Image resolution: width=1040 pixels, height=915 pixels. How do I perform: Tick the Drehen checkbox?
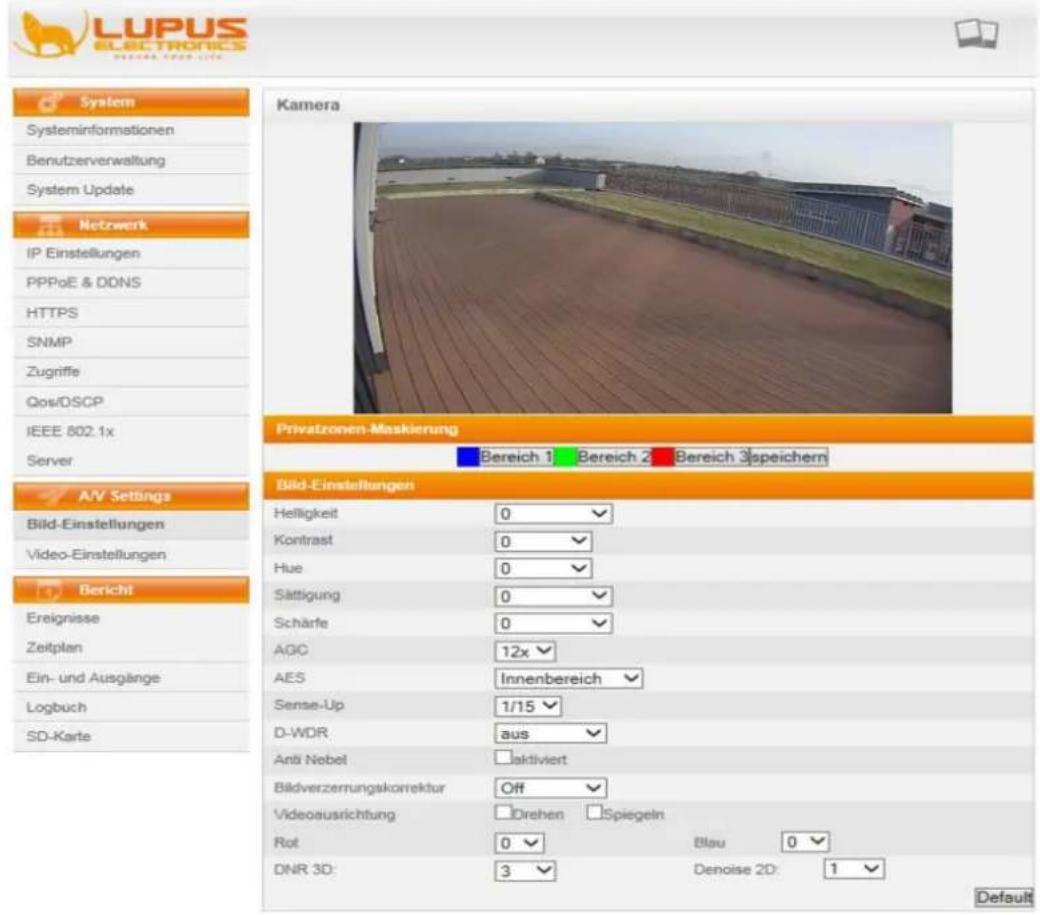[x=503, y=812]
